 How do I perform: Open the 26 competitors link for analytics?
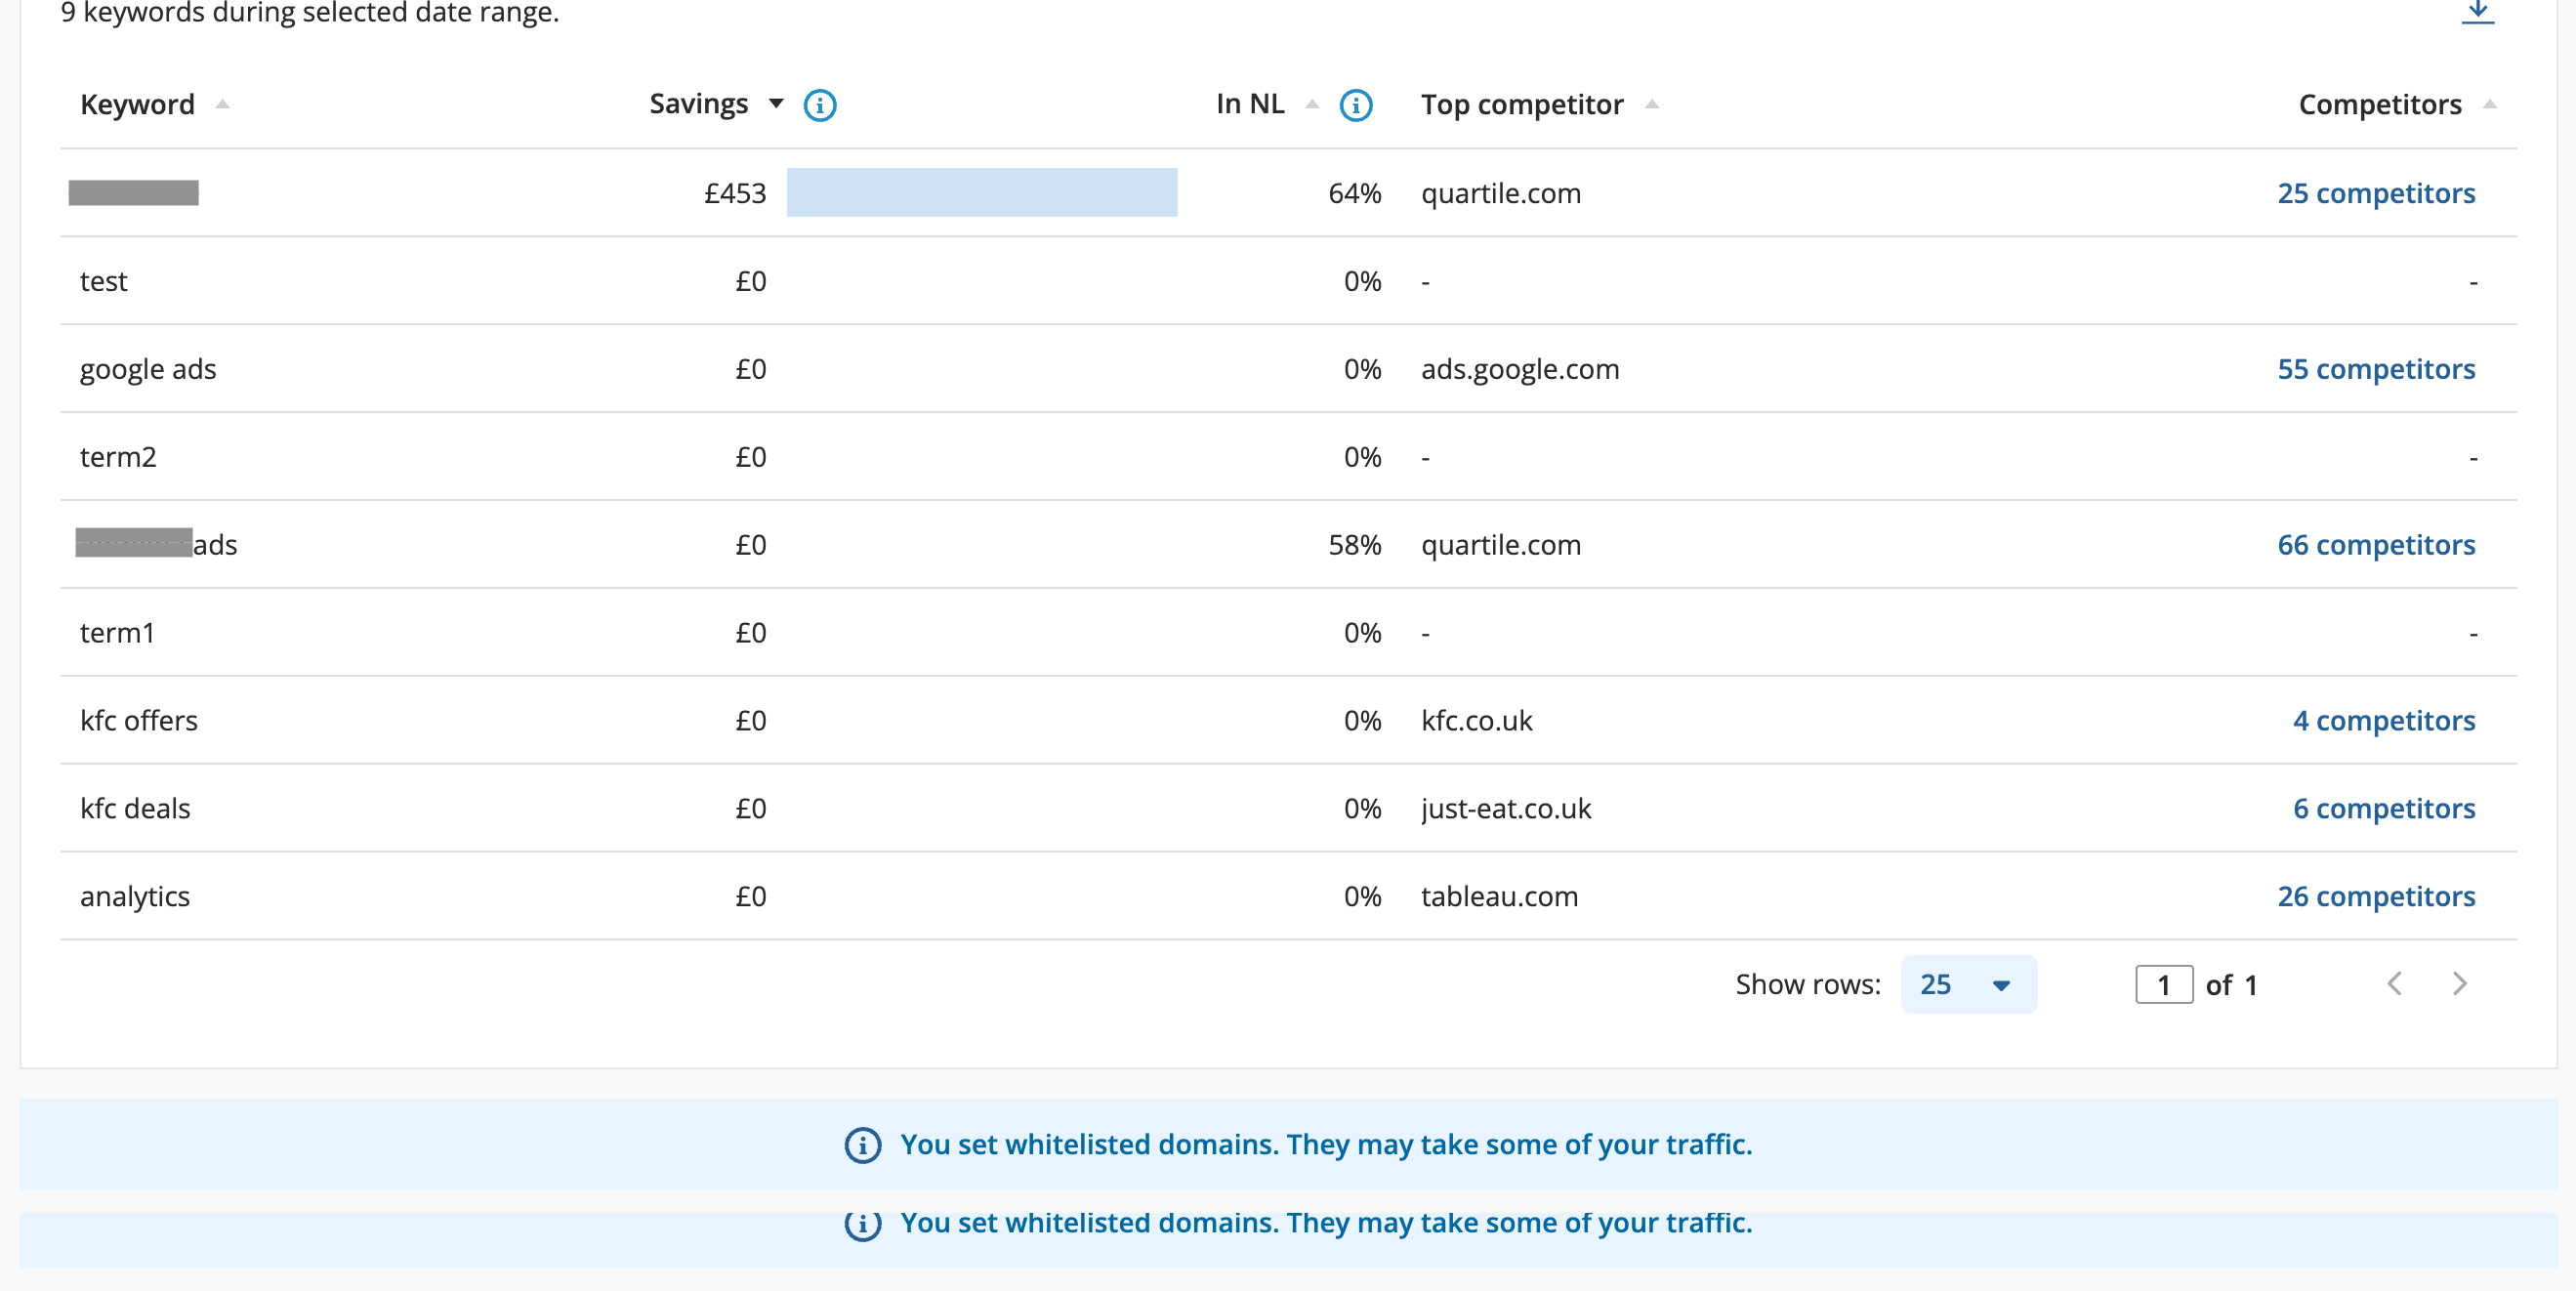pos(2376,897)
